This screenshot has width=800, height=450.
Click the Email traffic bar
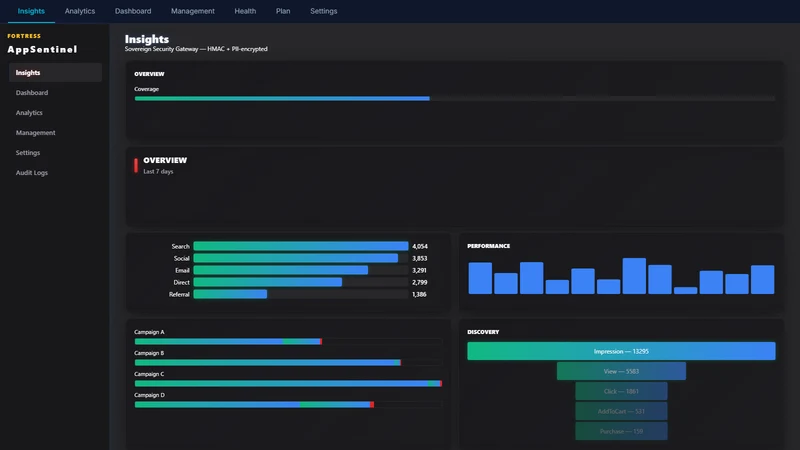click(x=301, y=270)
